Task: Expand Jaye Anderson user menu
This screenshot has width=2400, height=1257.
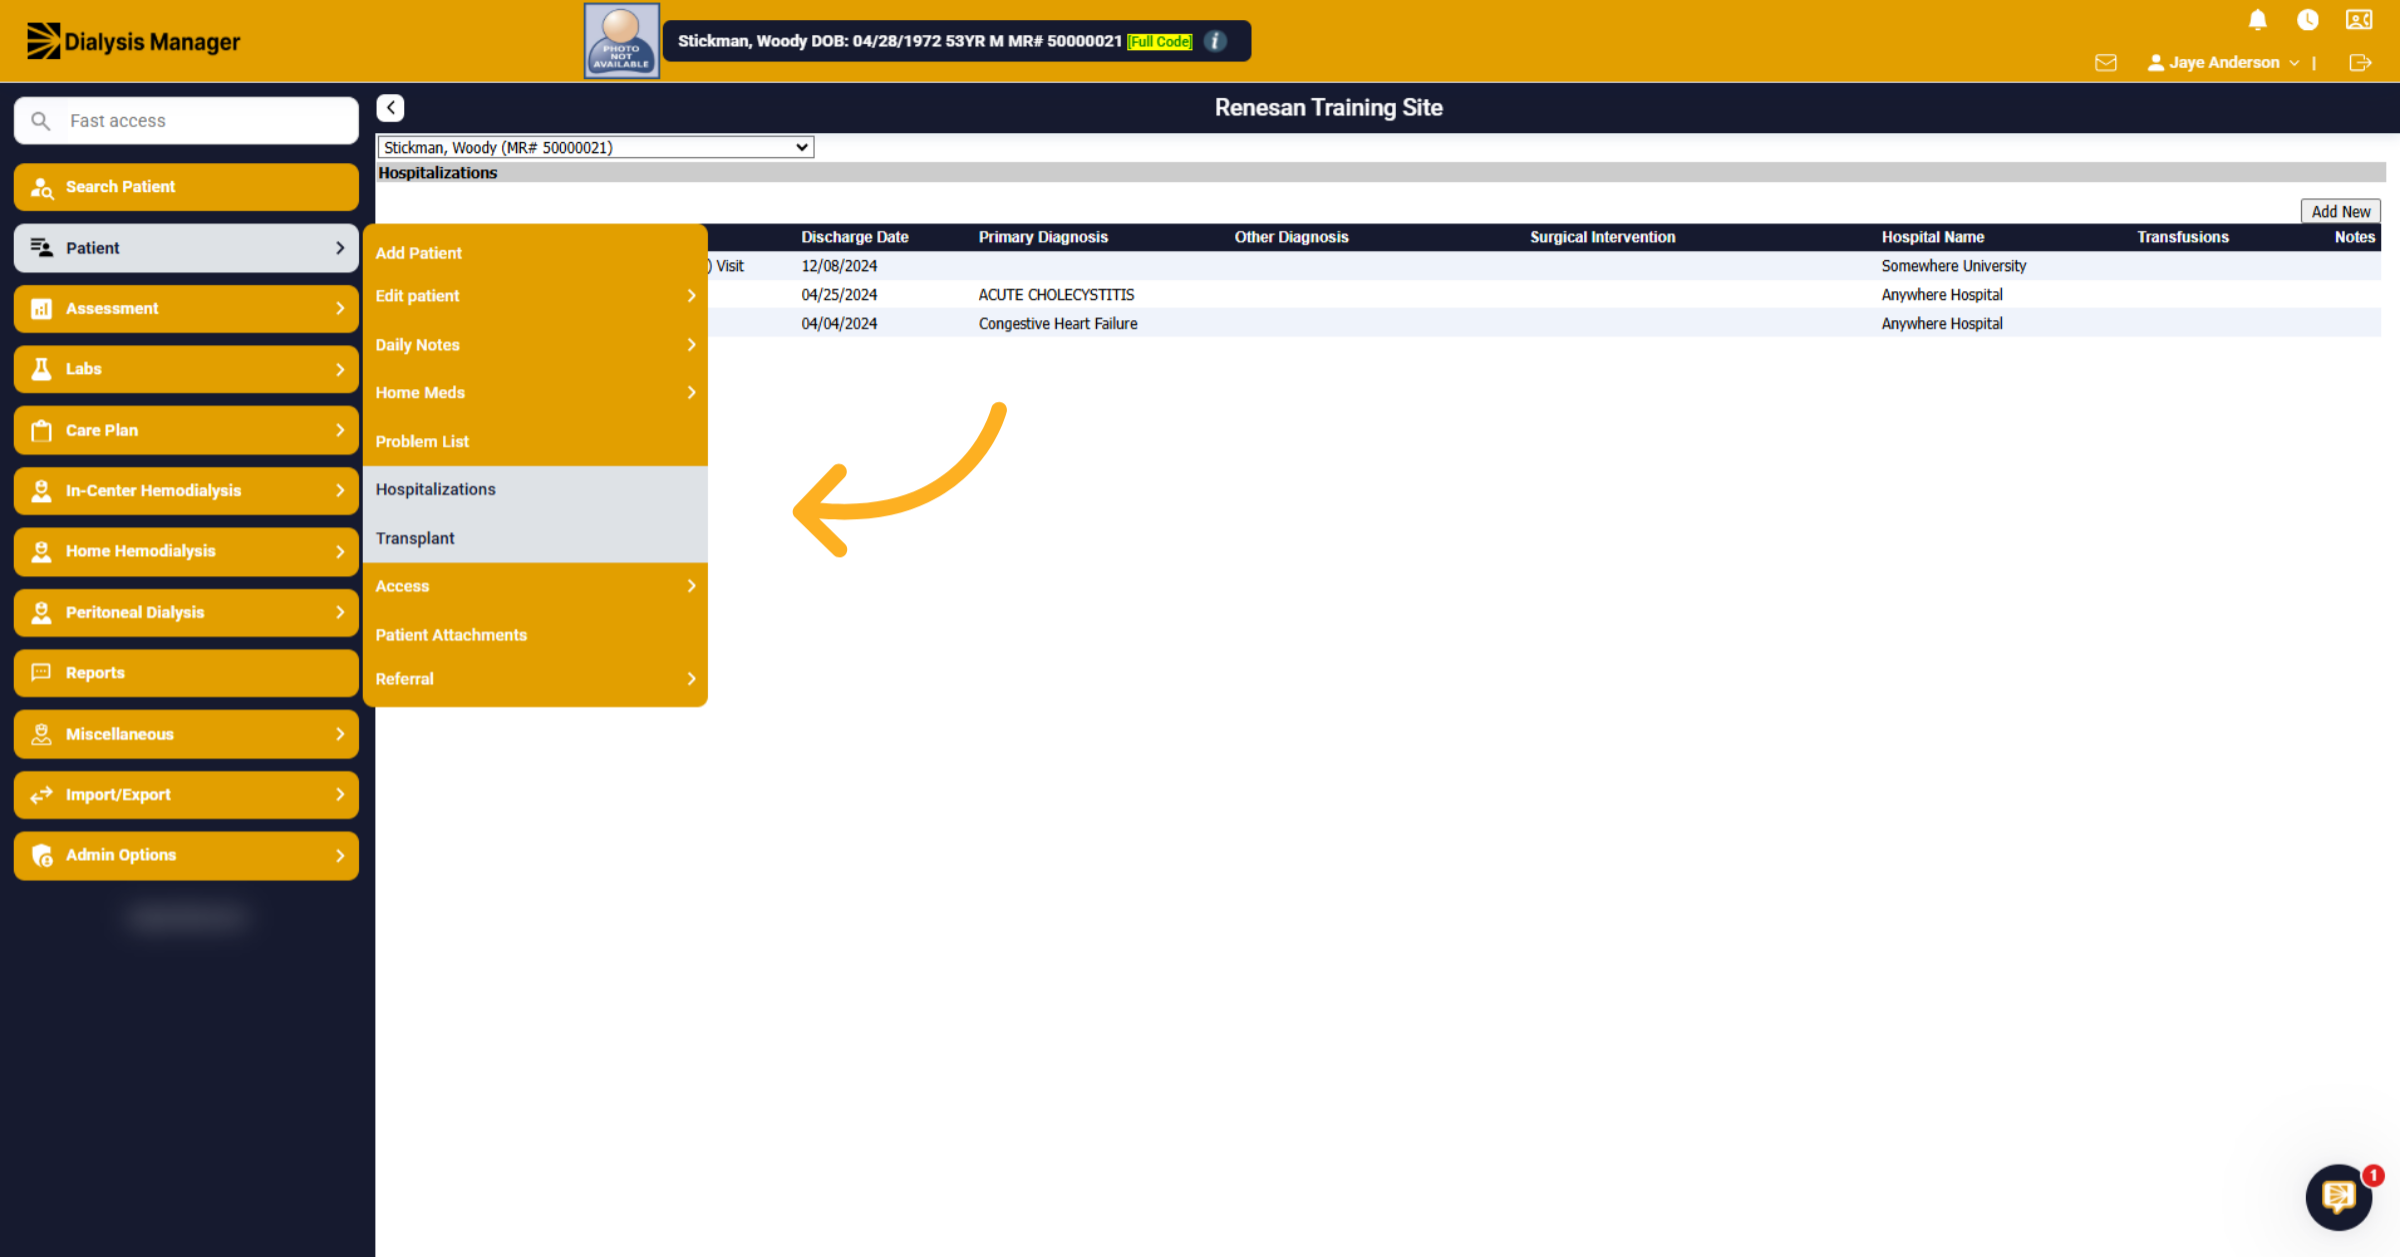Action: click(2222, 62)
